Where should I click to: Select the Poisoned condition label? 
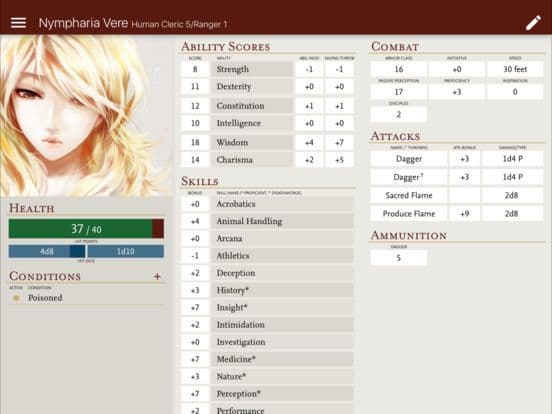pos(45,298)
